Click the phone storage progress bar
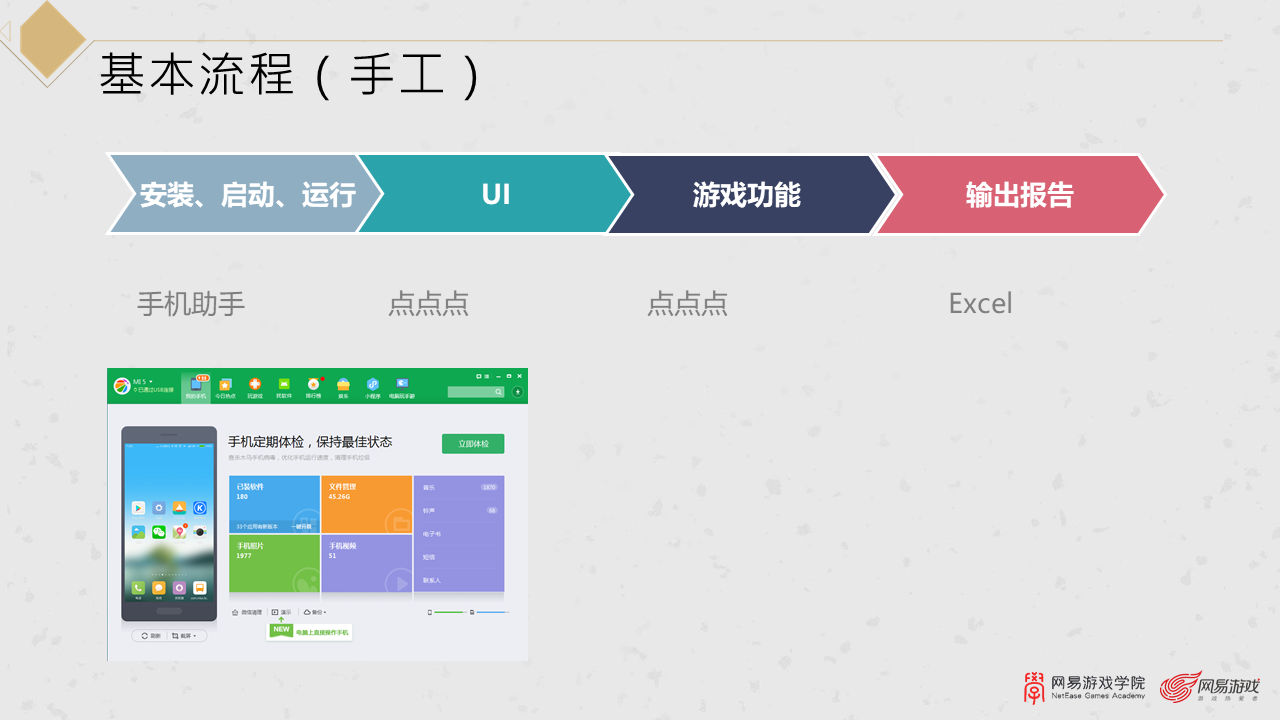The width and height of the screenshot is (1280, 720). 448,612
